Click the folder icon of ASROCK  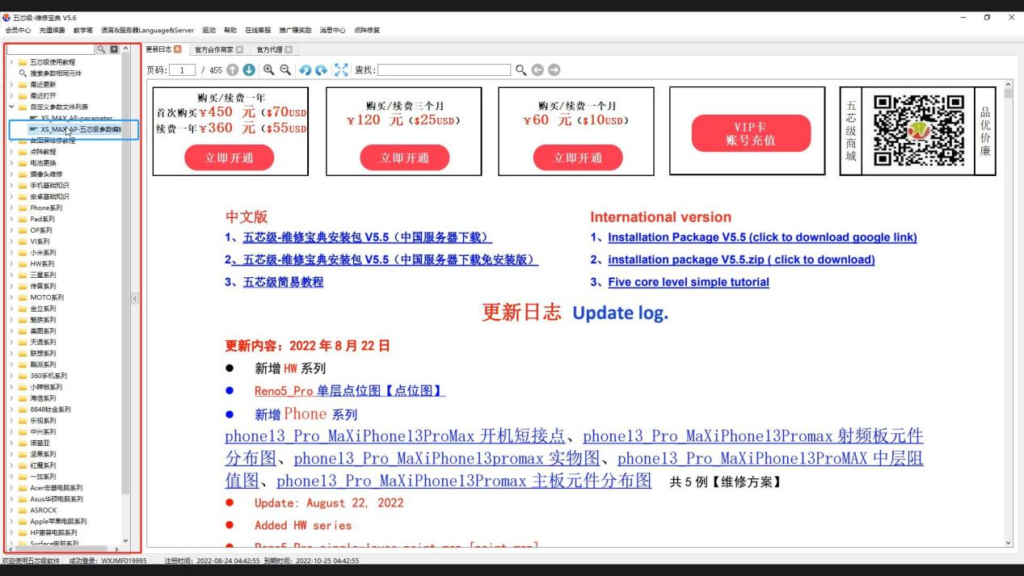(23, 510)
